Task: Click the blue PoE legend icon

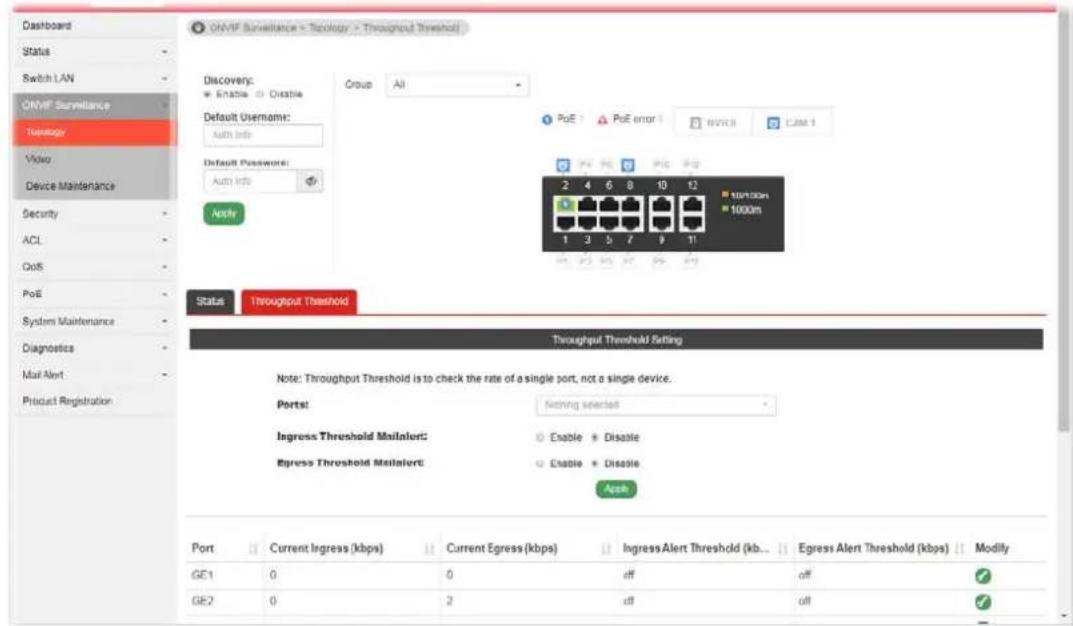Action: 547,120
